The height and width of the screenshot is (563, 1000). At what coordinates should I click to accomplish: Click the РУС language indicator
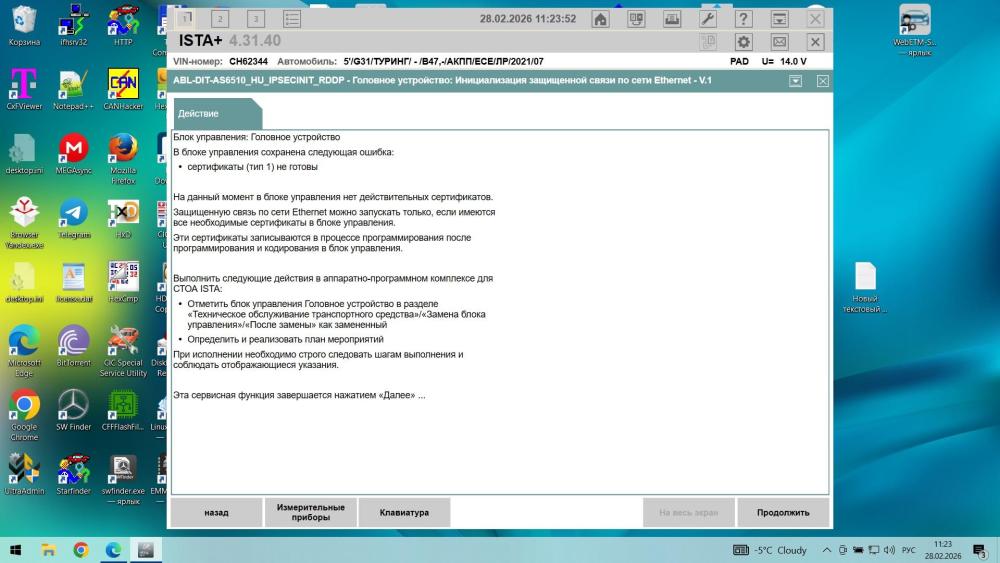(x=909, y=550)
